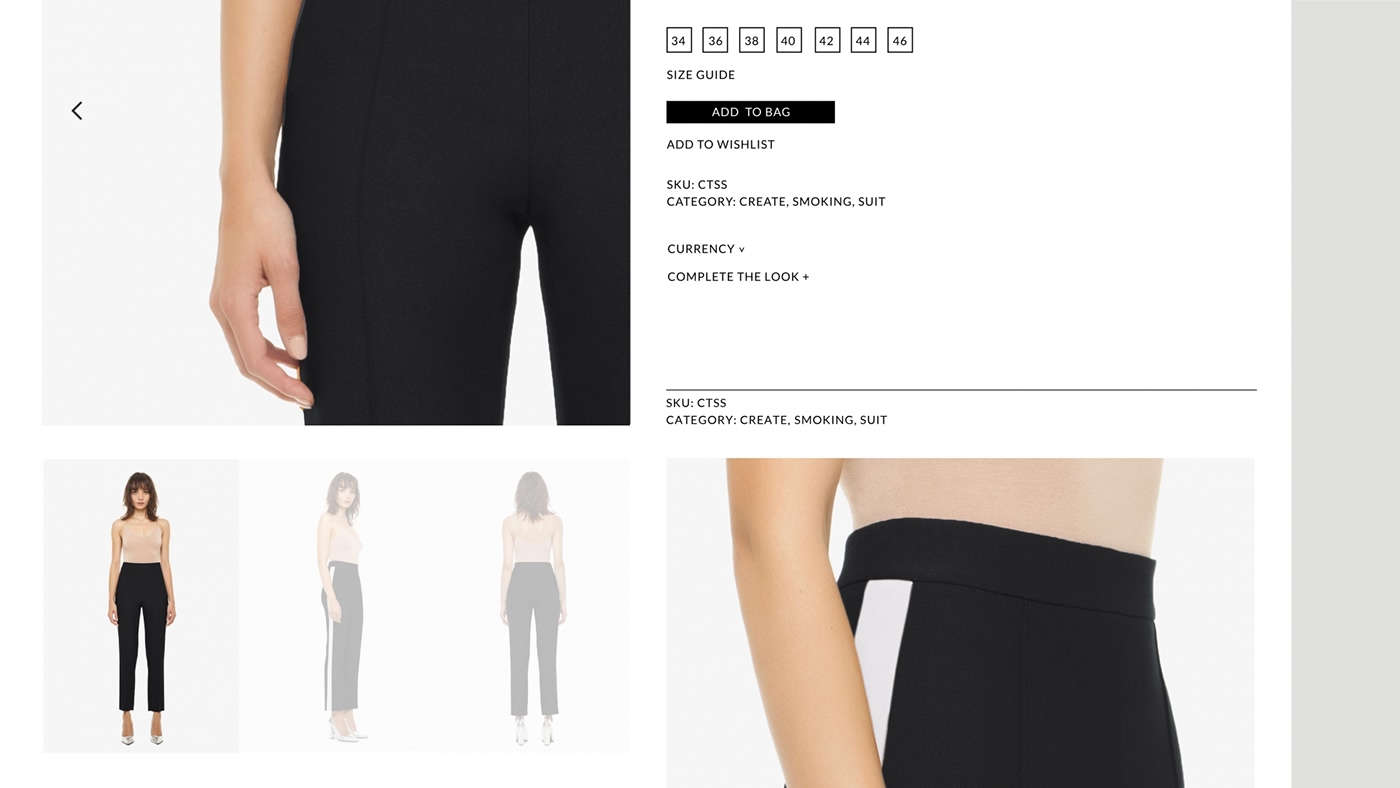Expand Complete the Look section

tap(738, 277)
